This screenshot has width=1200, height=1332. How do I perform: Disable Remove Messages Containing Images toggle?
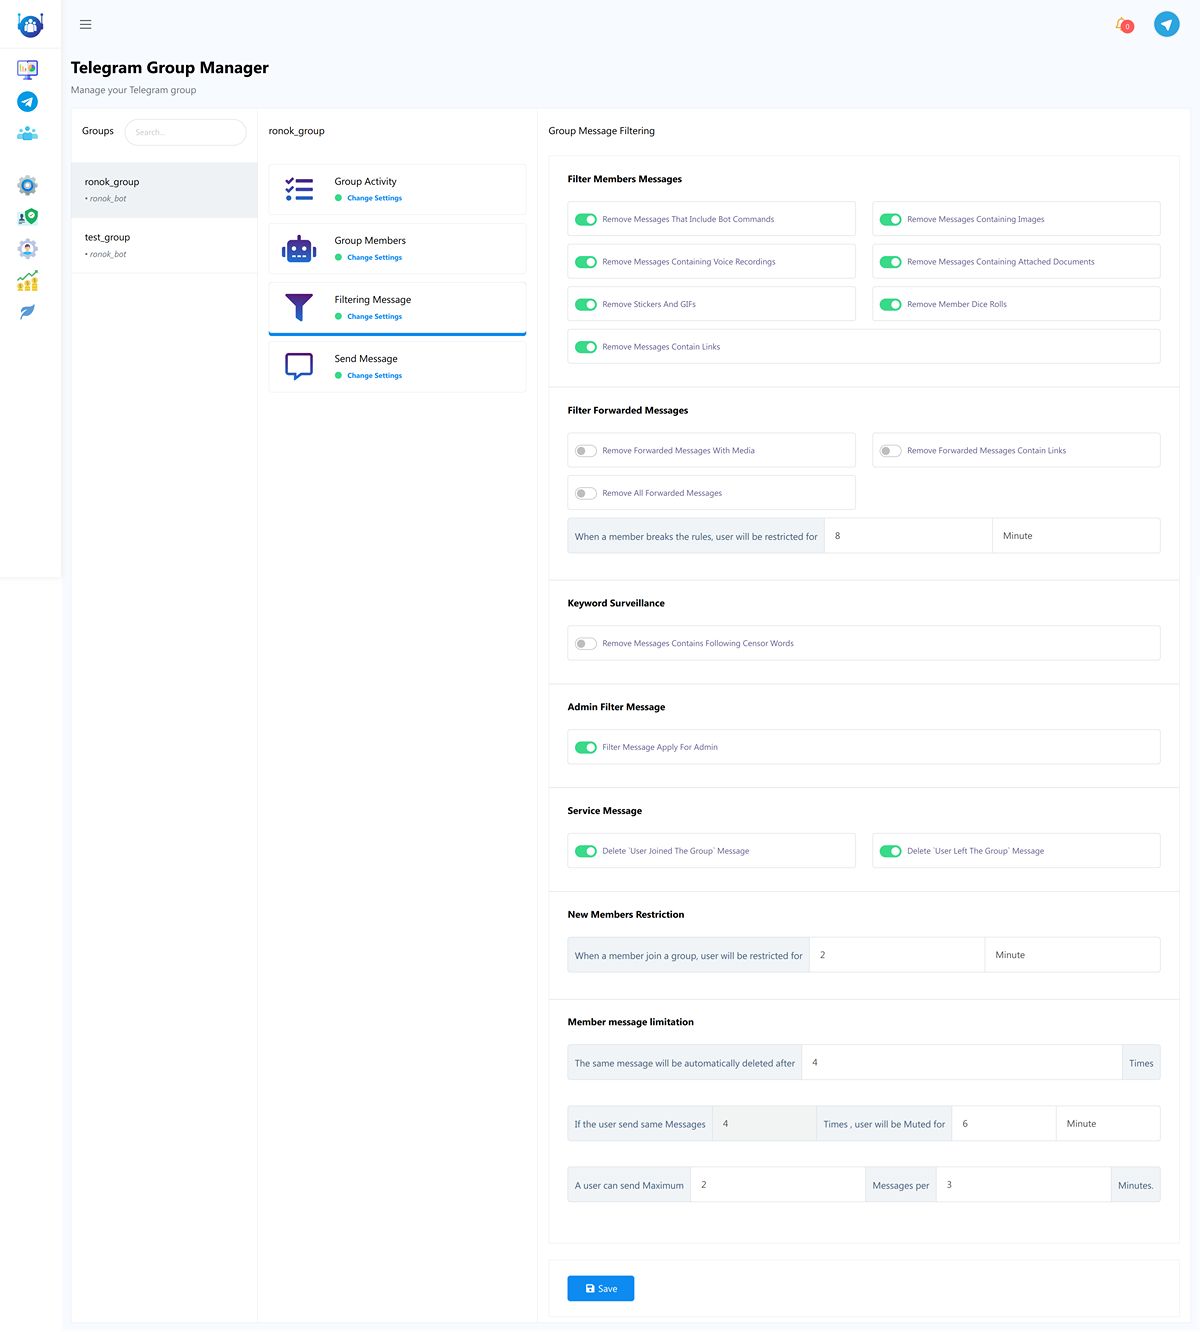(x=891, y=220)
